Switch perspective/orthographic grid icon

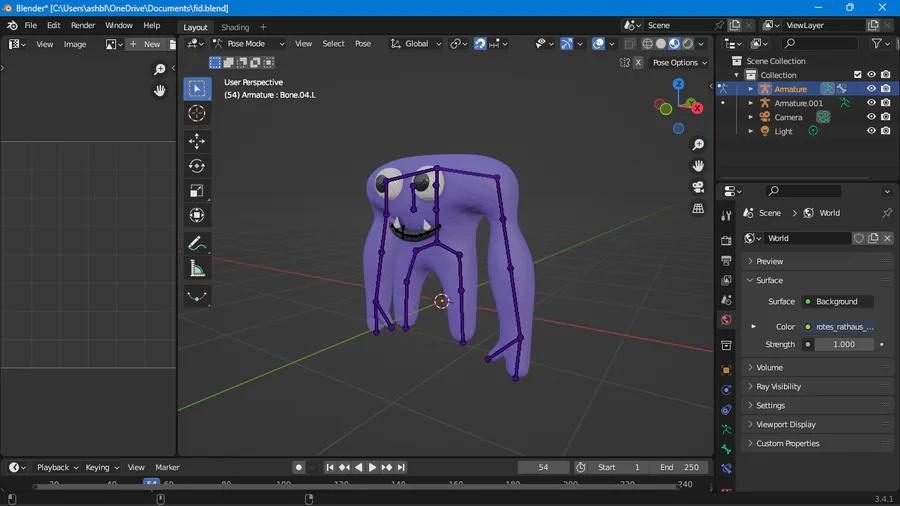point(698,209)
